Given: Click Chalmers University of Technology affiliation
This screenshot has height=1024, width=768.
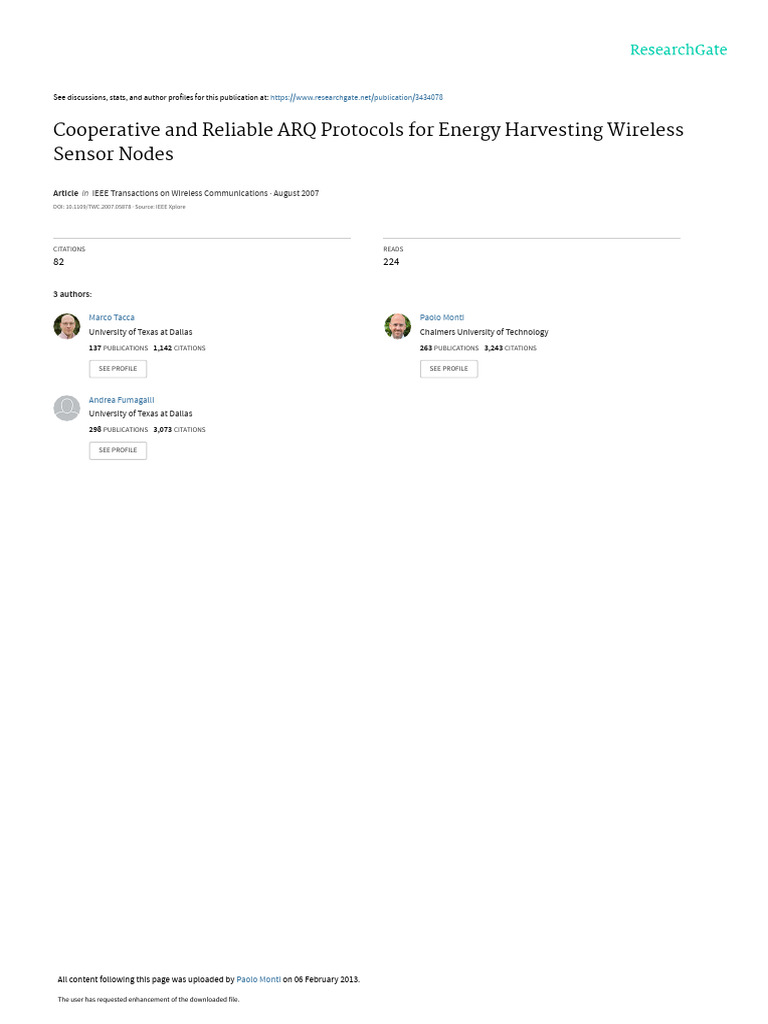Looking at the screenshot, I should [484, 332].
